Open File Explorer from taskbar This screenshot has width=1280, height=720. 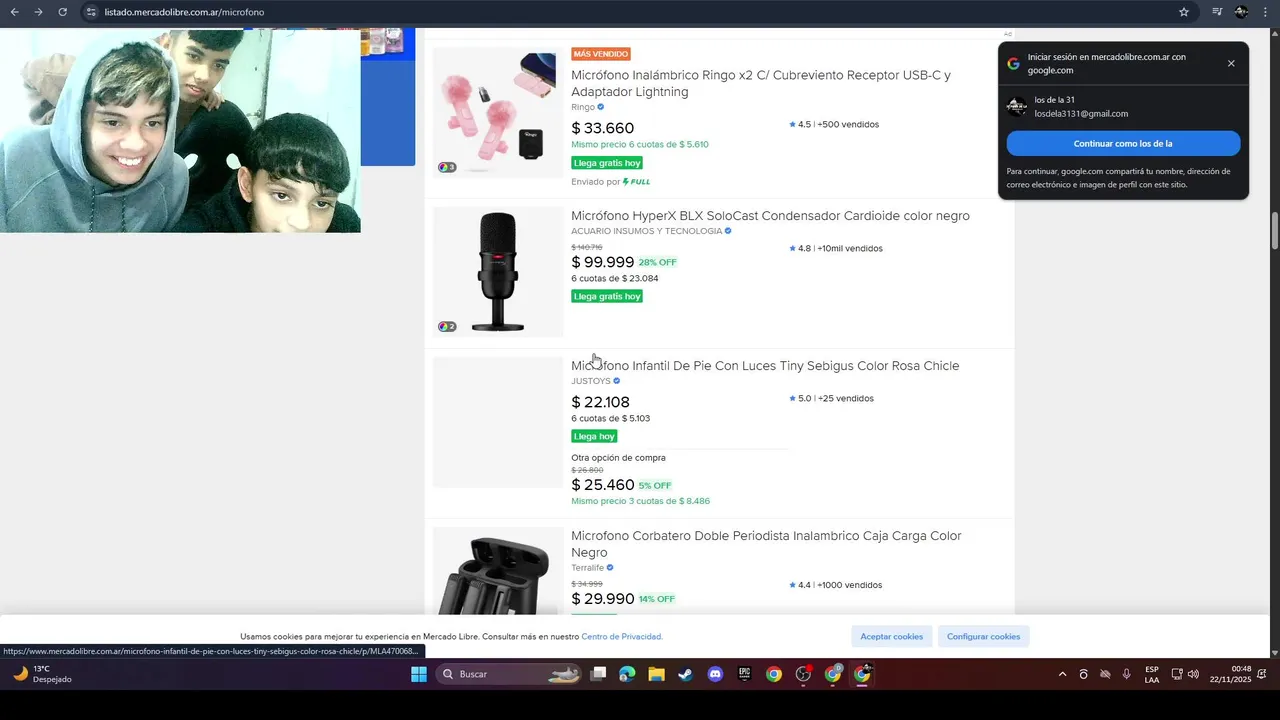pos(656,674)
